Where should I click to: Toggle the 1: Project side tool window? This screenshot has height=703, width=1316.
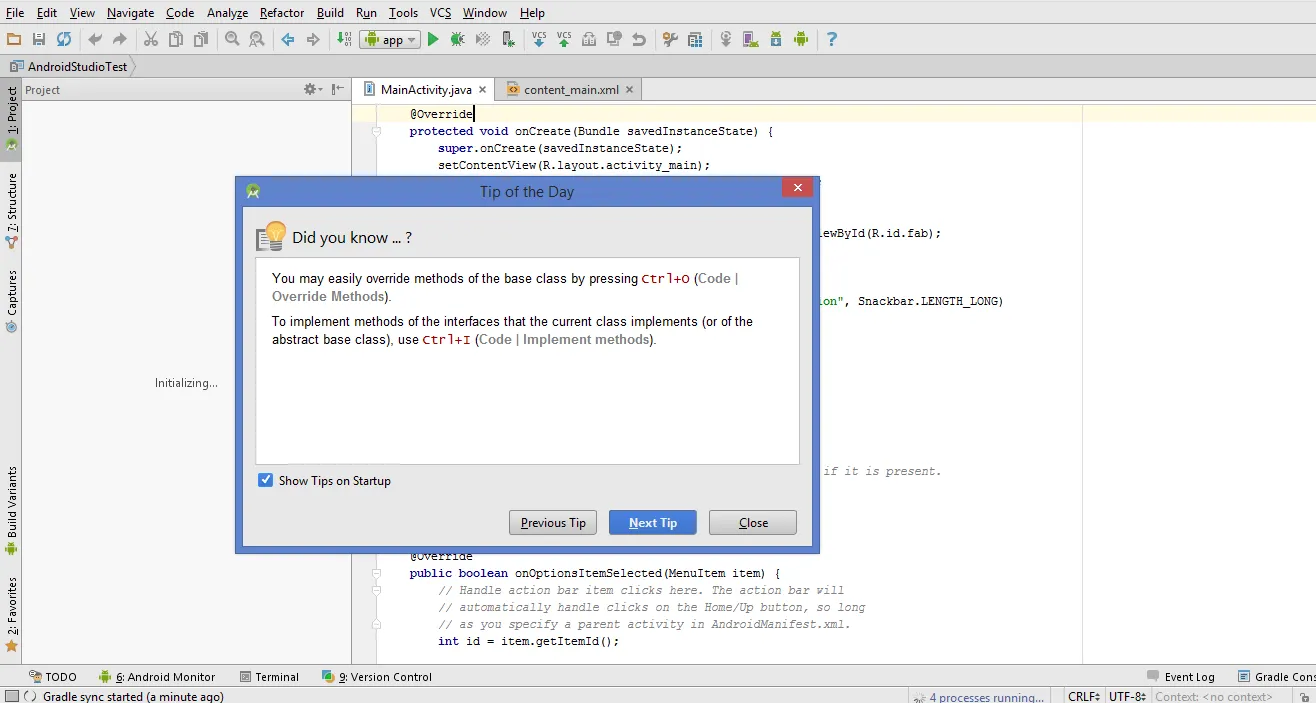tap(12, 118)
